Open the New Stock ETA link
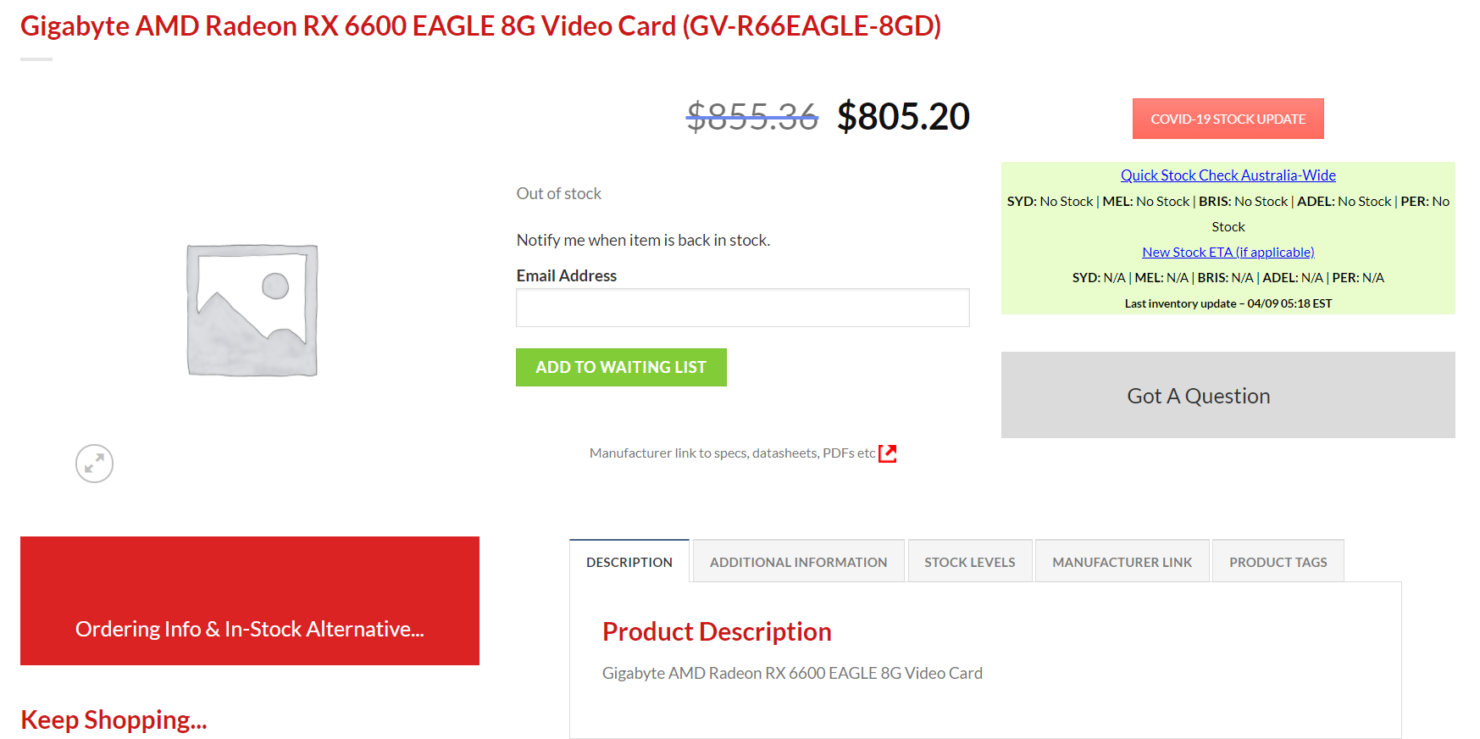 tap(1228, 252)
